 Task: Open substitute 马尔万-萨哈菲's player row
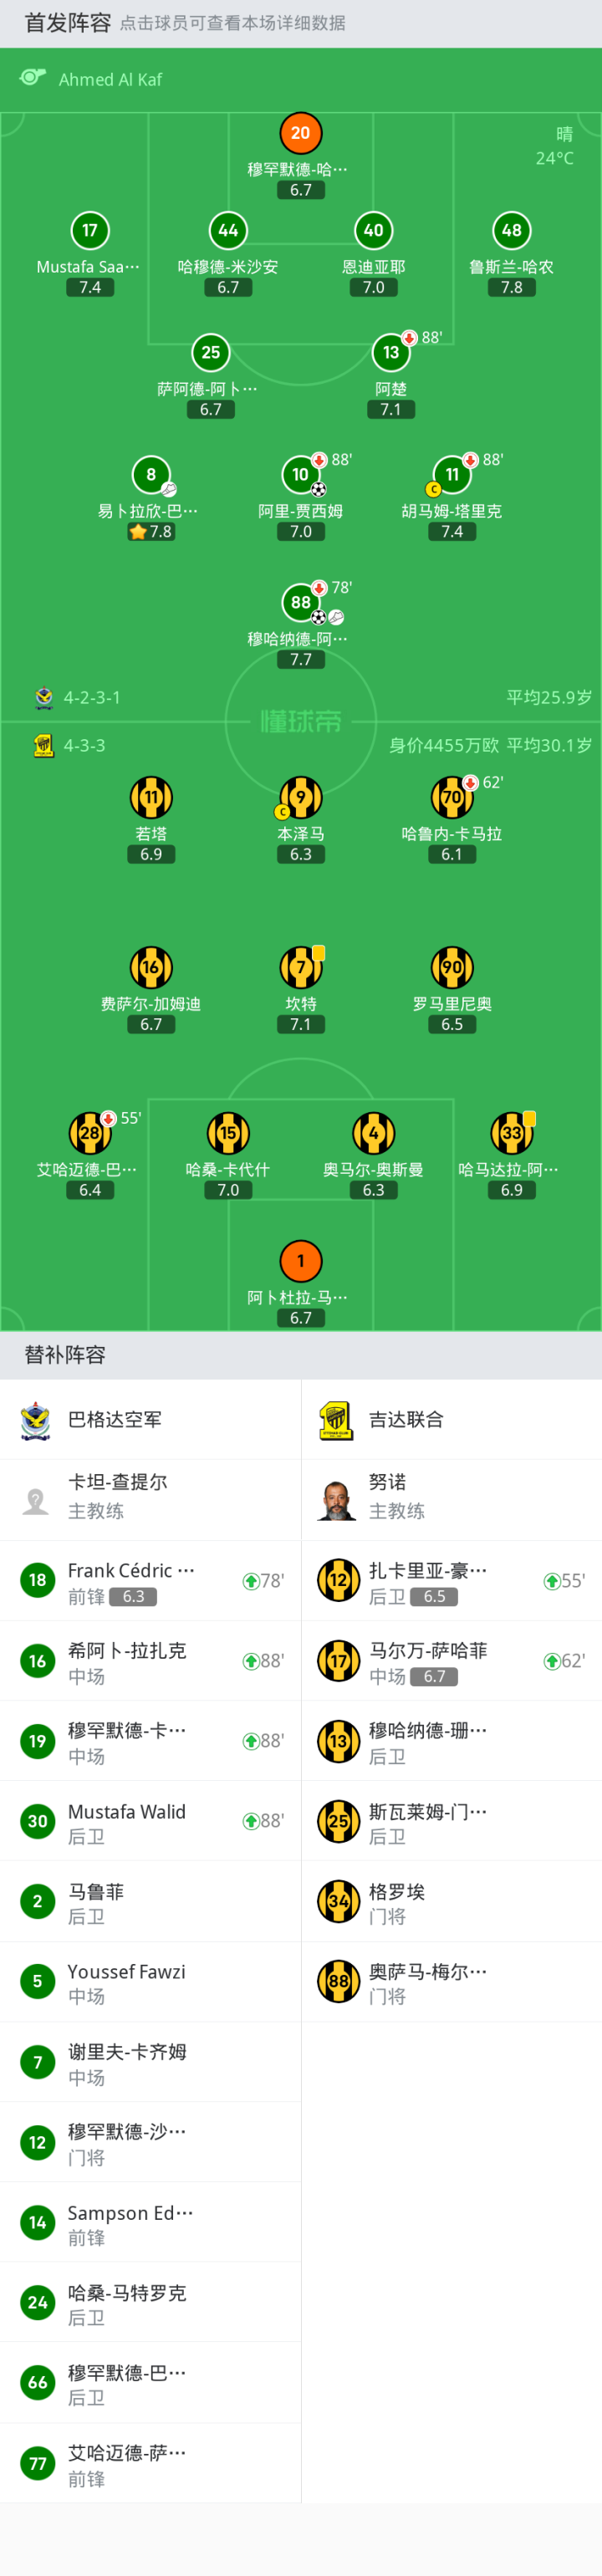coord(450,1661)
